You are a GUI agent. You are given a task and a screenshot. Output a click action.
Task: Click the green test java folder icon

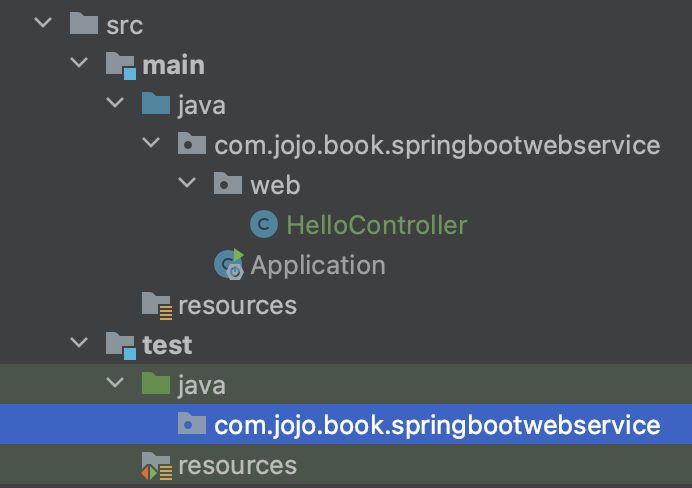[x=156, y=383]
